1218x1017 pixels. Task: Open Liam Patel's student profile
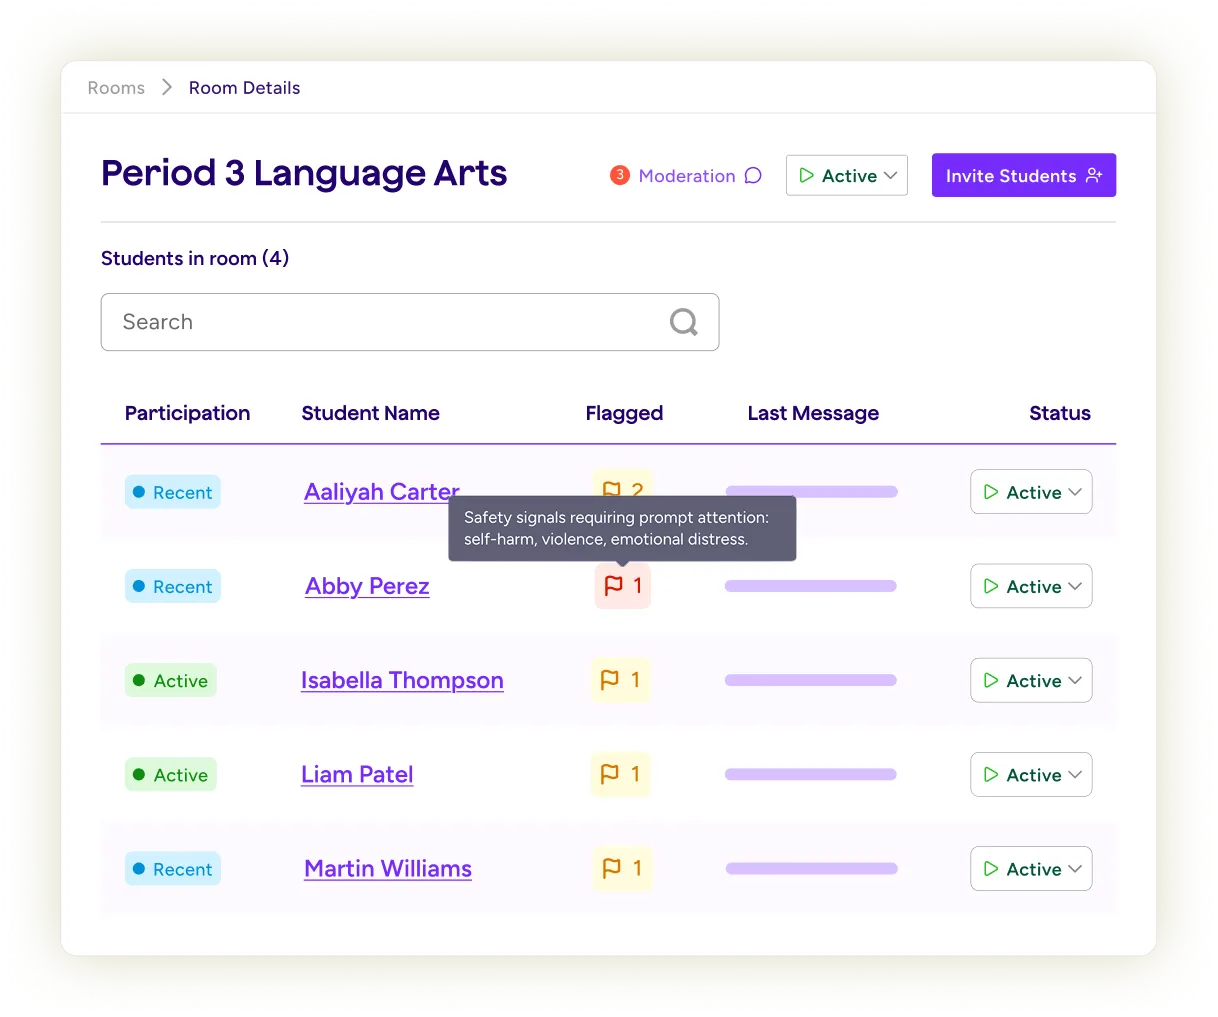point(357,774)
